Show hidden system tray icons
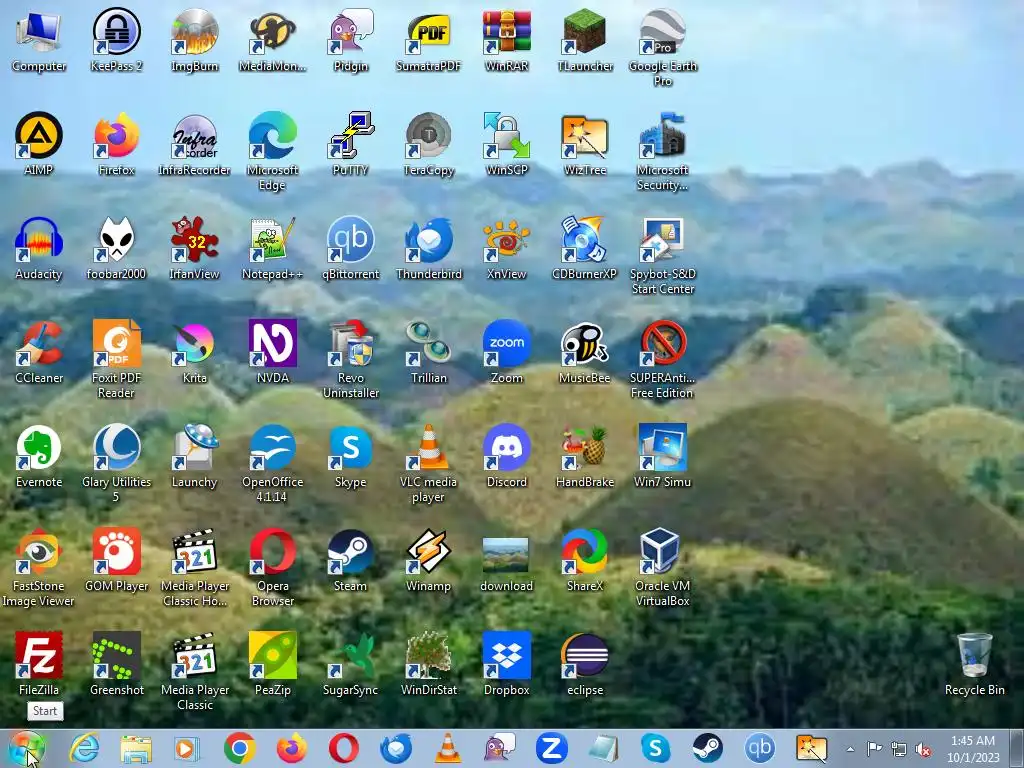 pos(850,749)
